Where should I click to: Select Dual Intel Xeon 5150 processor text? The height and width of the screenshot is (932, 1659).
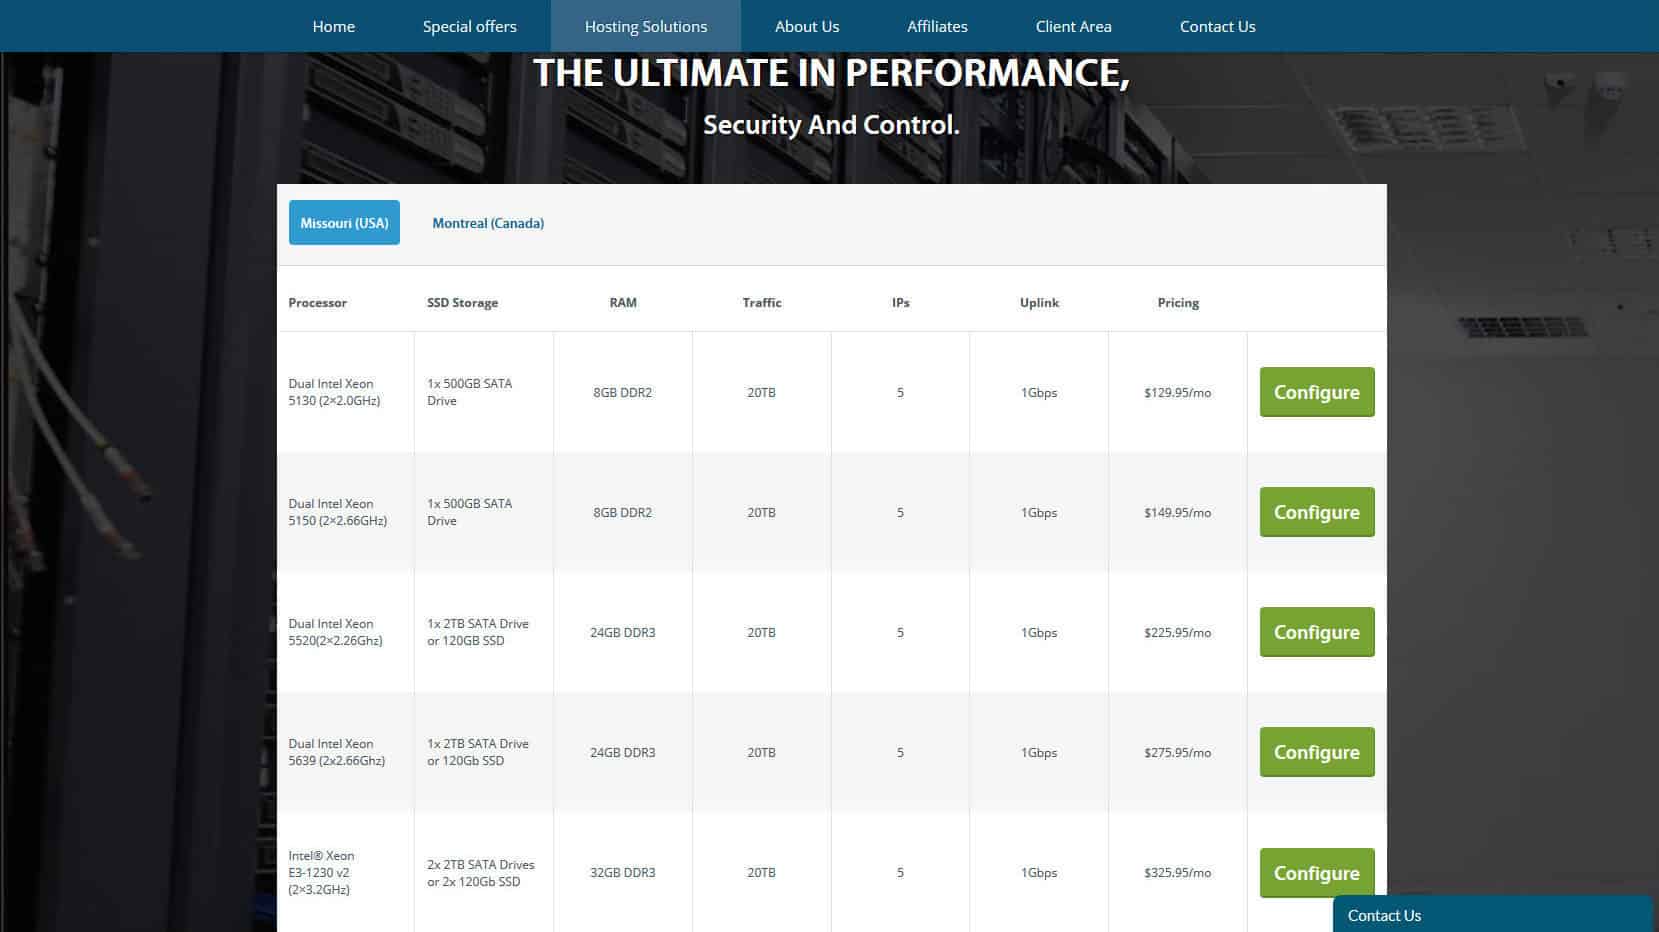tap(337, 512)
